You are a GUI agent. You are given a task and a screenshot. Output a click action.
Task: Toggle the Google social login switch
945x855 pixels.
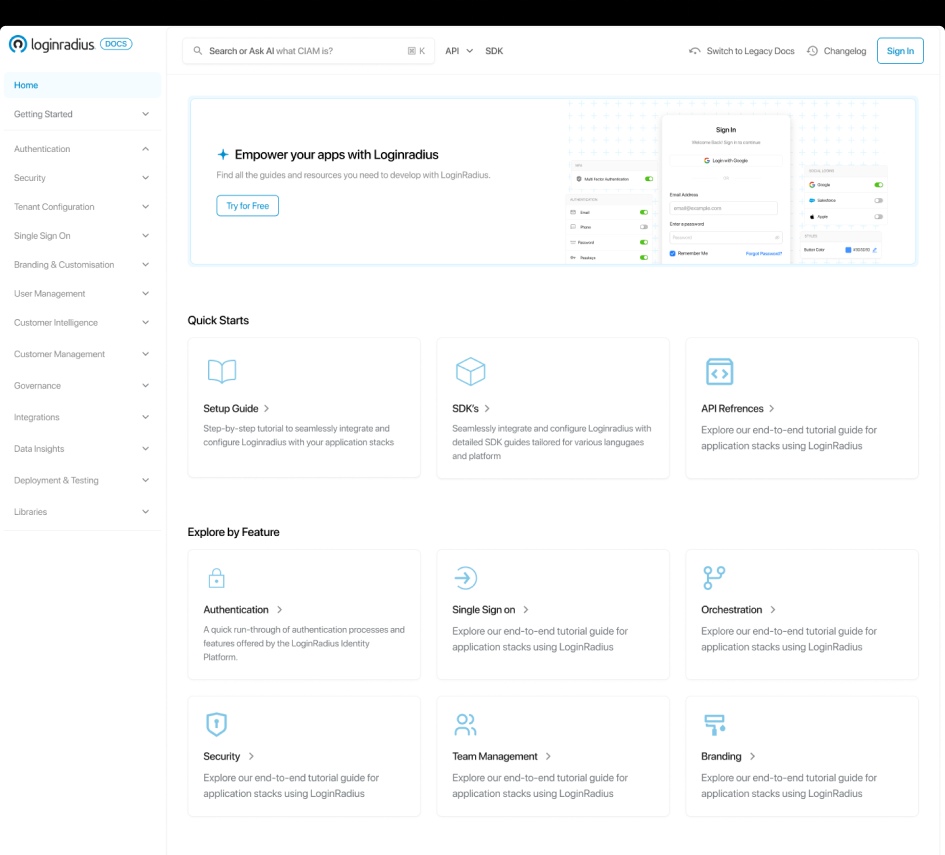pyautogui.click(x=879, y=185)
